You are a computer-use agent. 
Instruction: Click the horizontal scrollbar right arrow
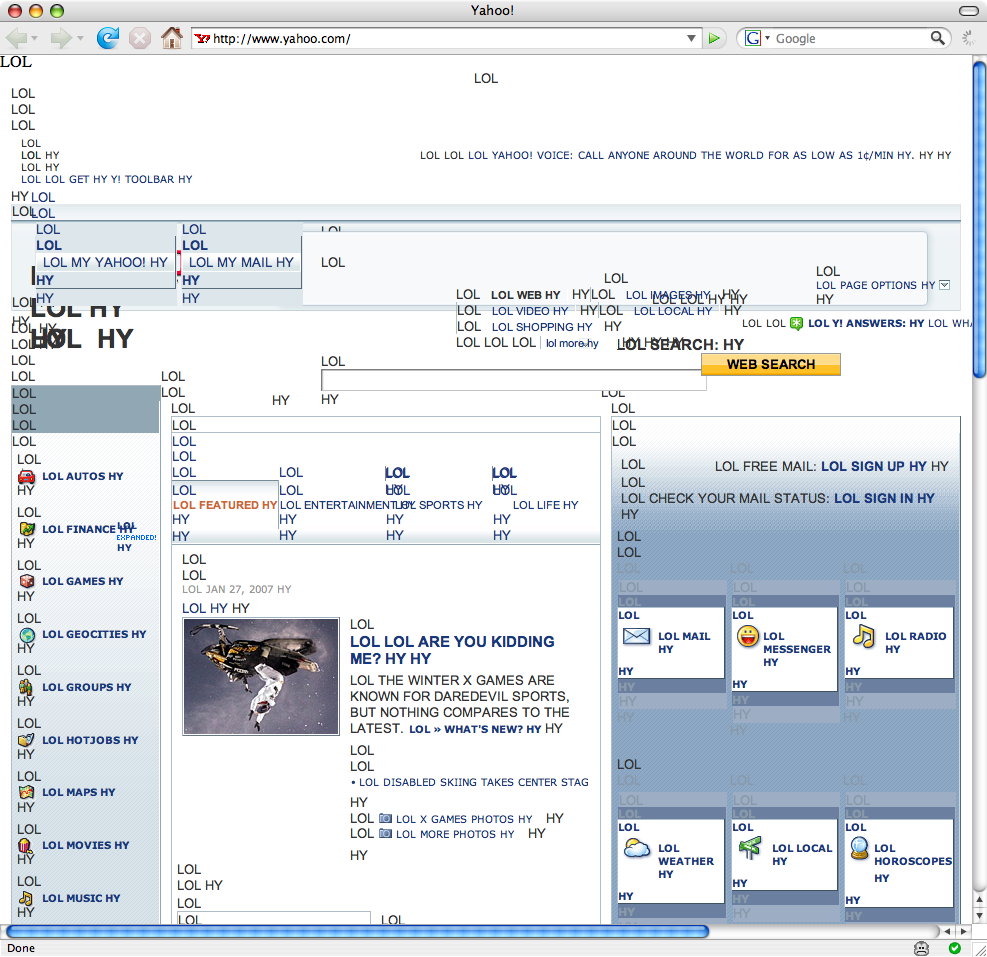tap(963, 931)
